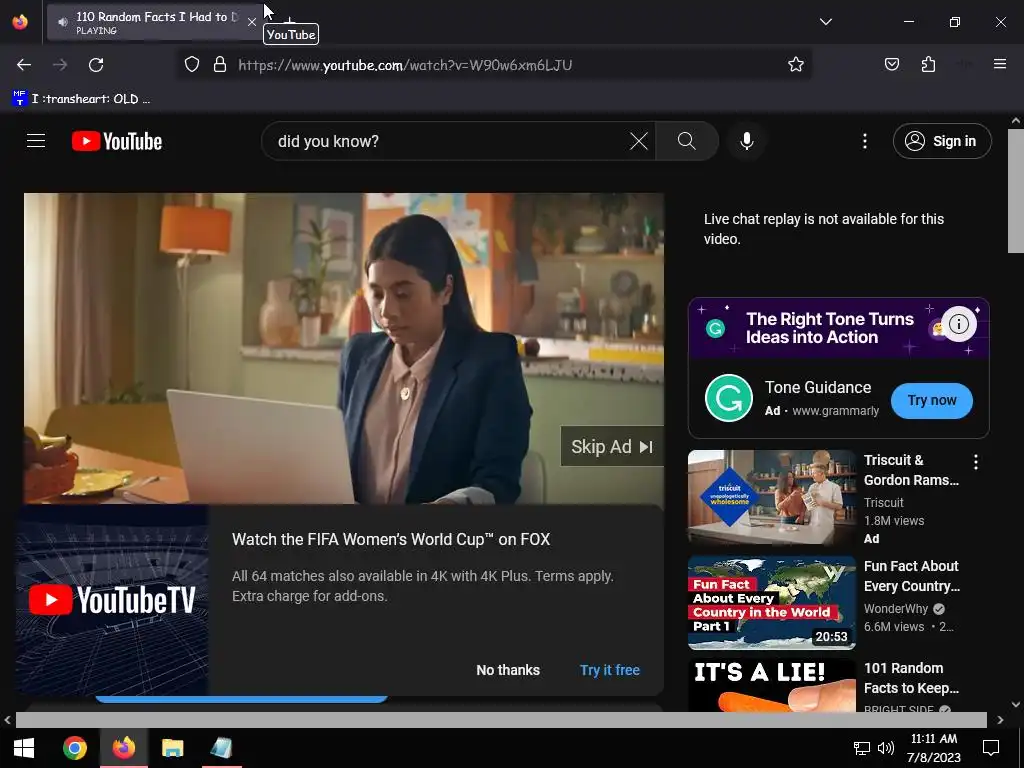Reload the current page

click(x=96, y=65)
